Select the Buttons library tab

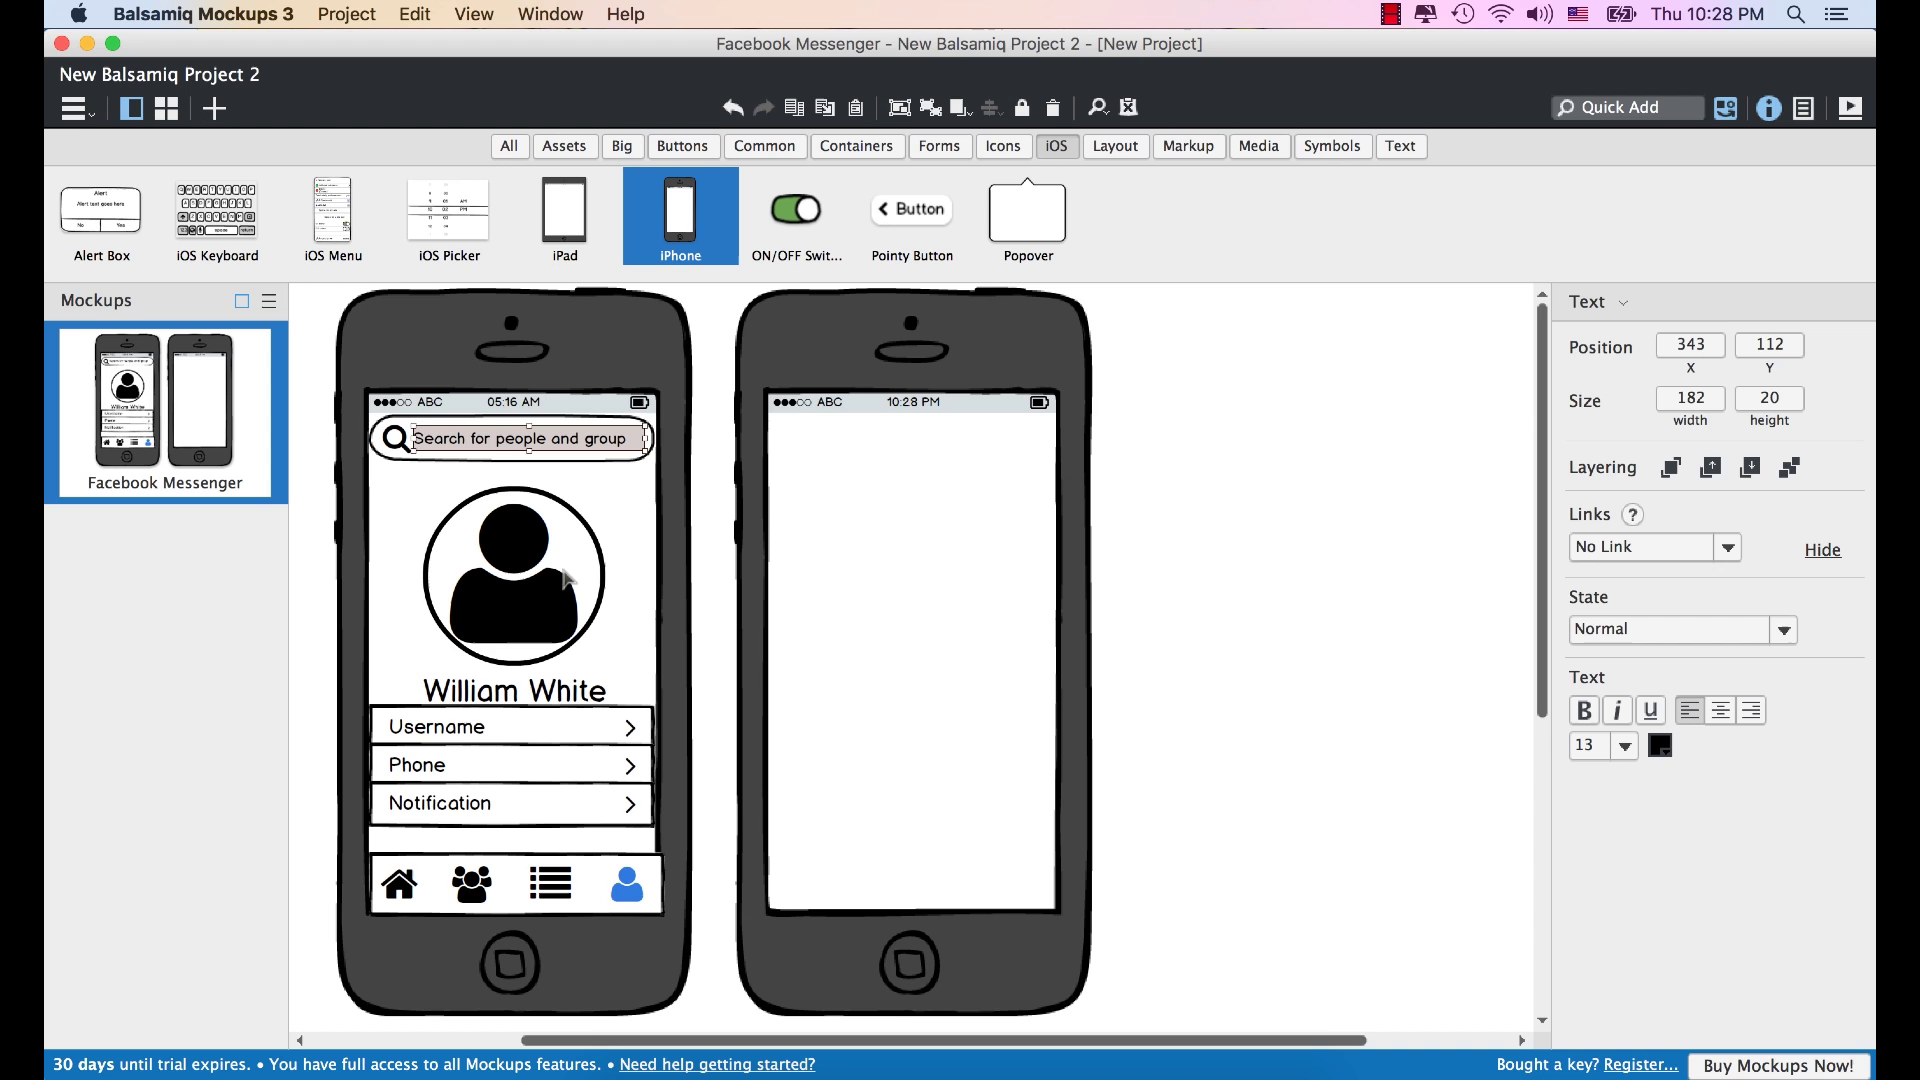682,146
